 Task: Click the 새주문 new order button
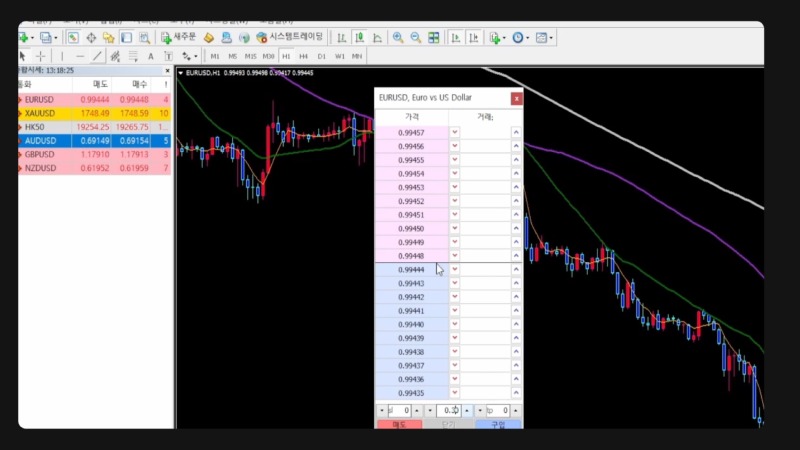coord(177,38)
